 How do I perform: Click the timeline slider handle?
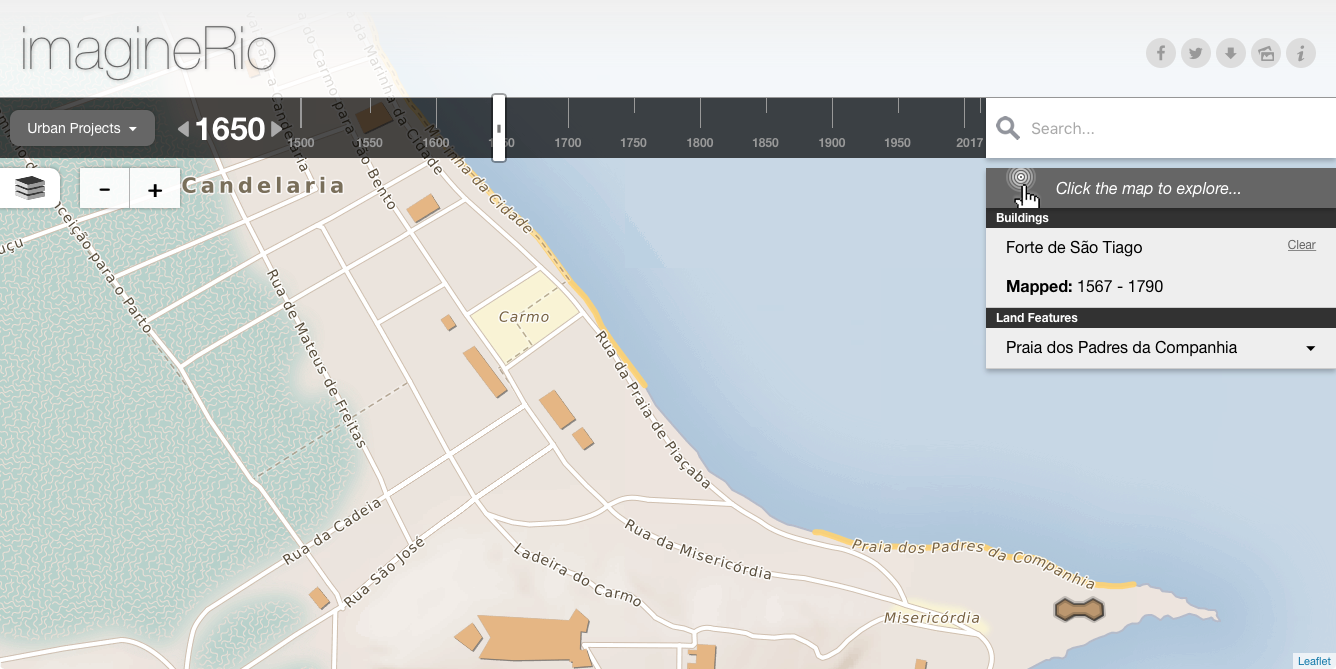coord(499,128)
